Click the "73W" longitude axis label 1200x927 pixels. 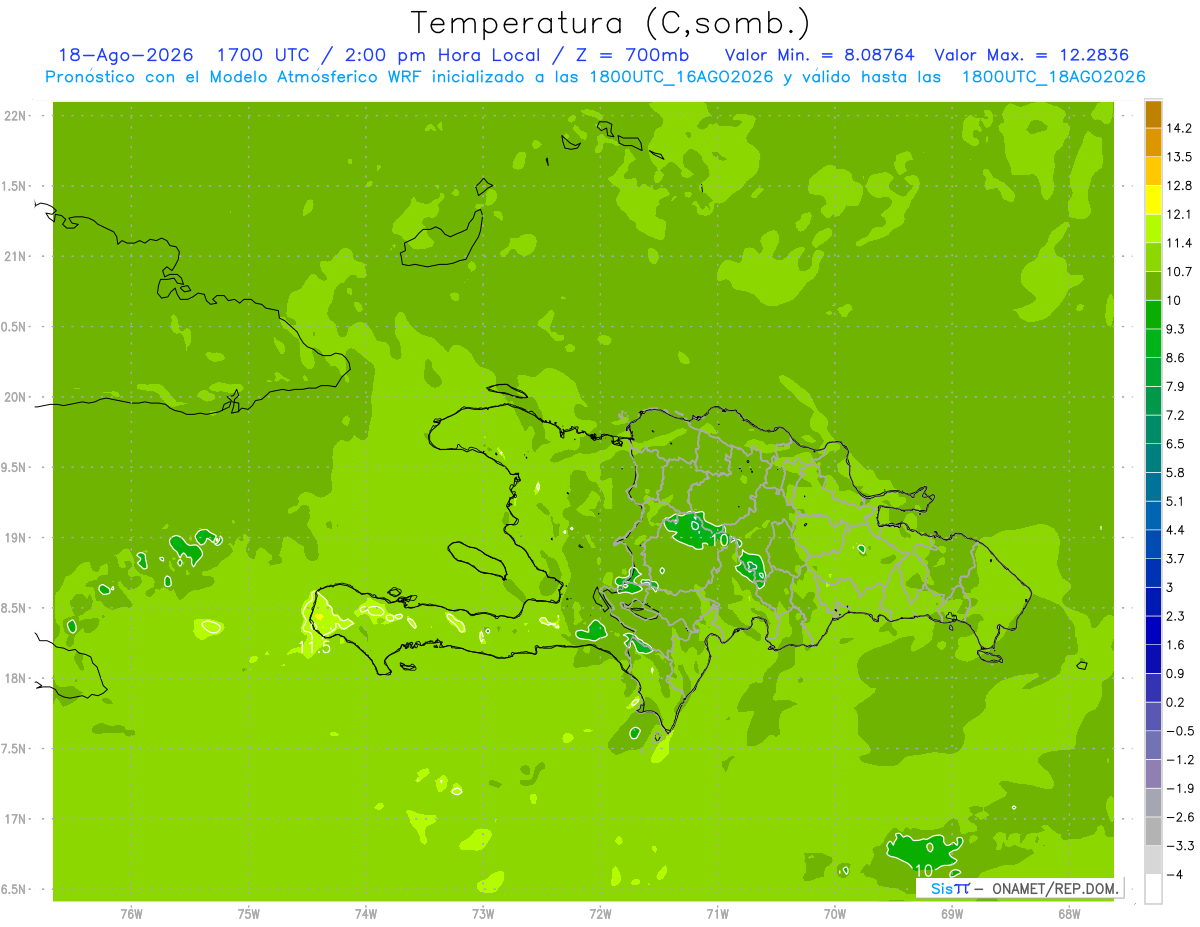(x=483, y=914)
